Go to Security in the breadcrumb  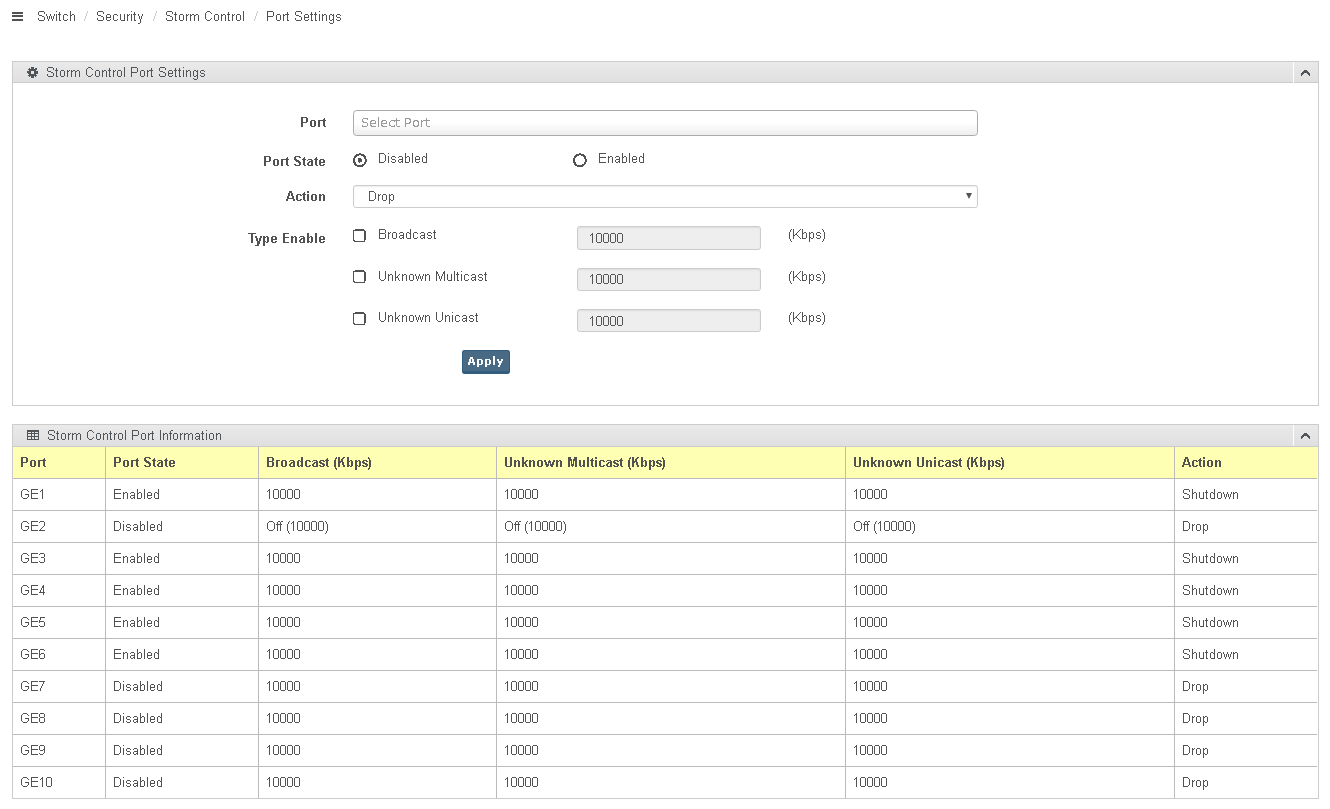point(119,17)
